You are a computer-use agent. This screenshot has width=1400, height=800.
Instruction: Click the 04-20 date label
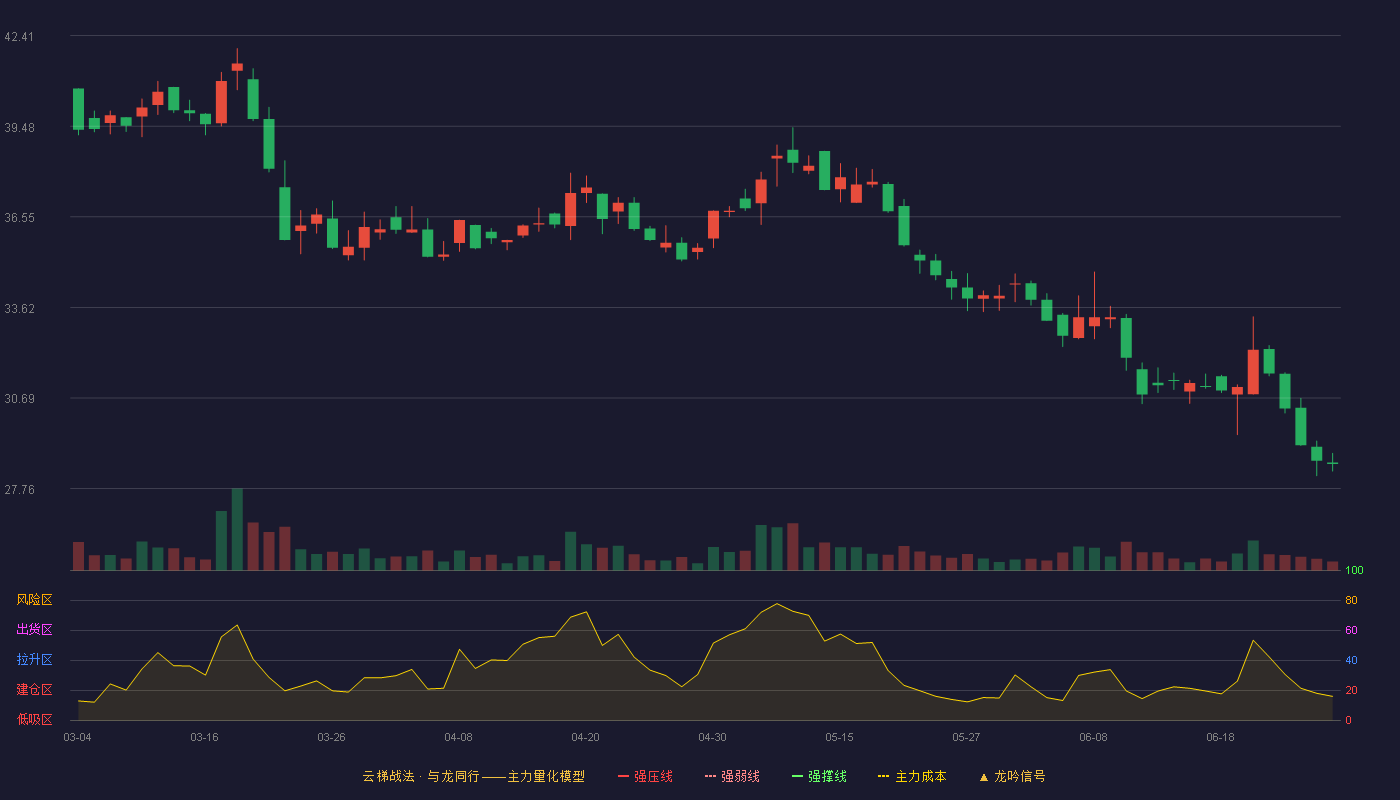coord(585,737)
